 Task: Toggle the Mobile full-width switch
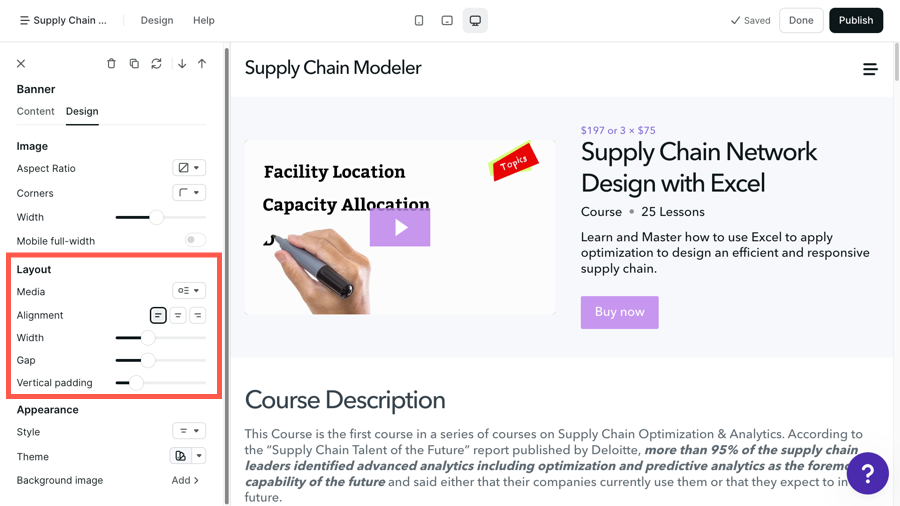[195, 241]
